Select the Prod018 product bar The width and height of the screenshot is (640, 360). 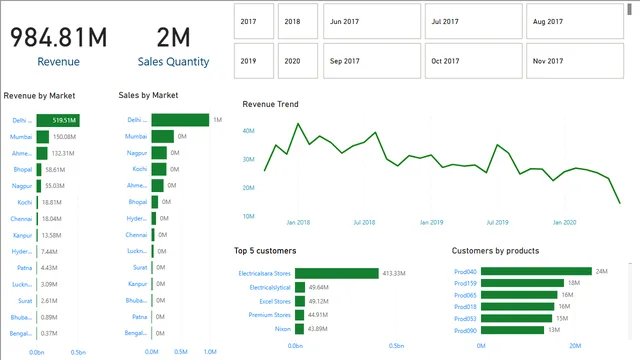click(518, 307)
